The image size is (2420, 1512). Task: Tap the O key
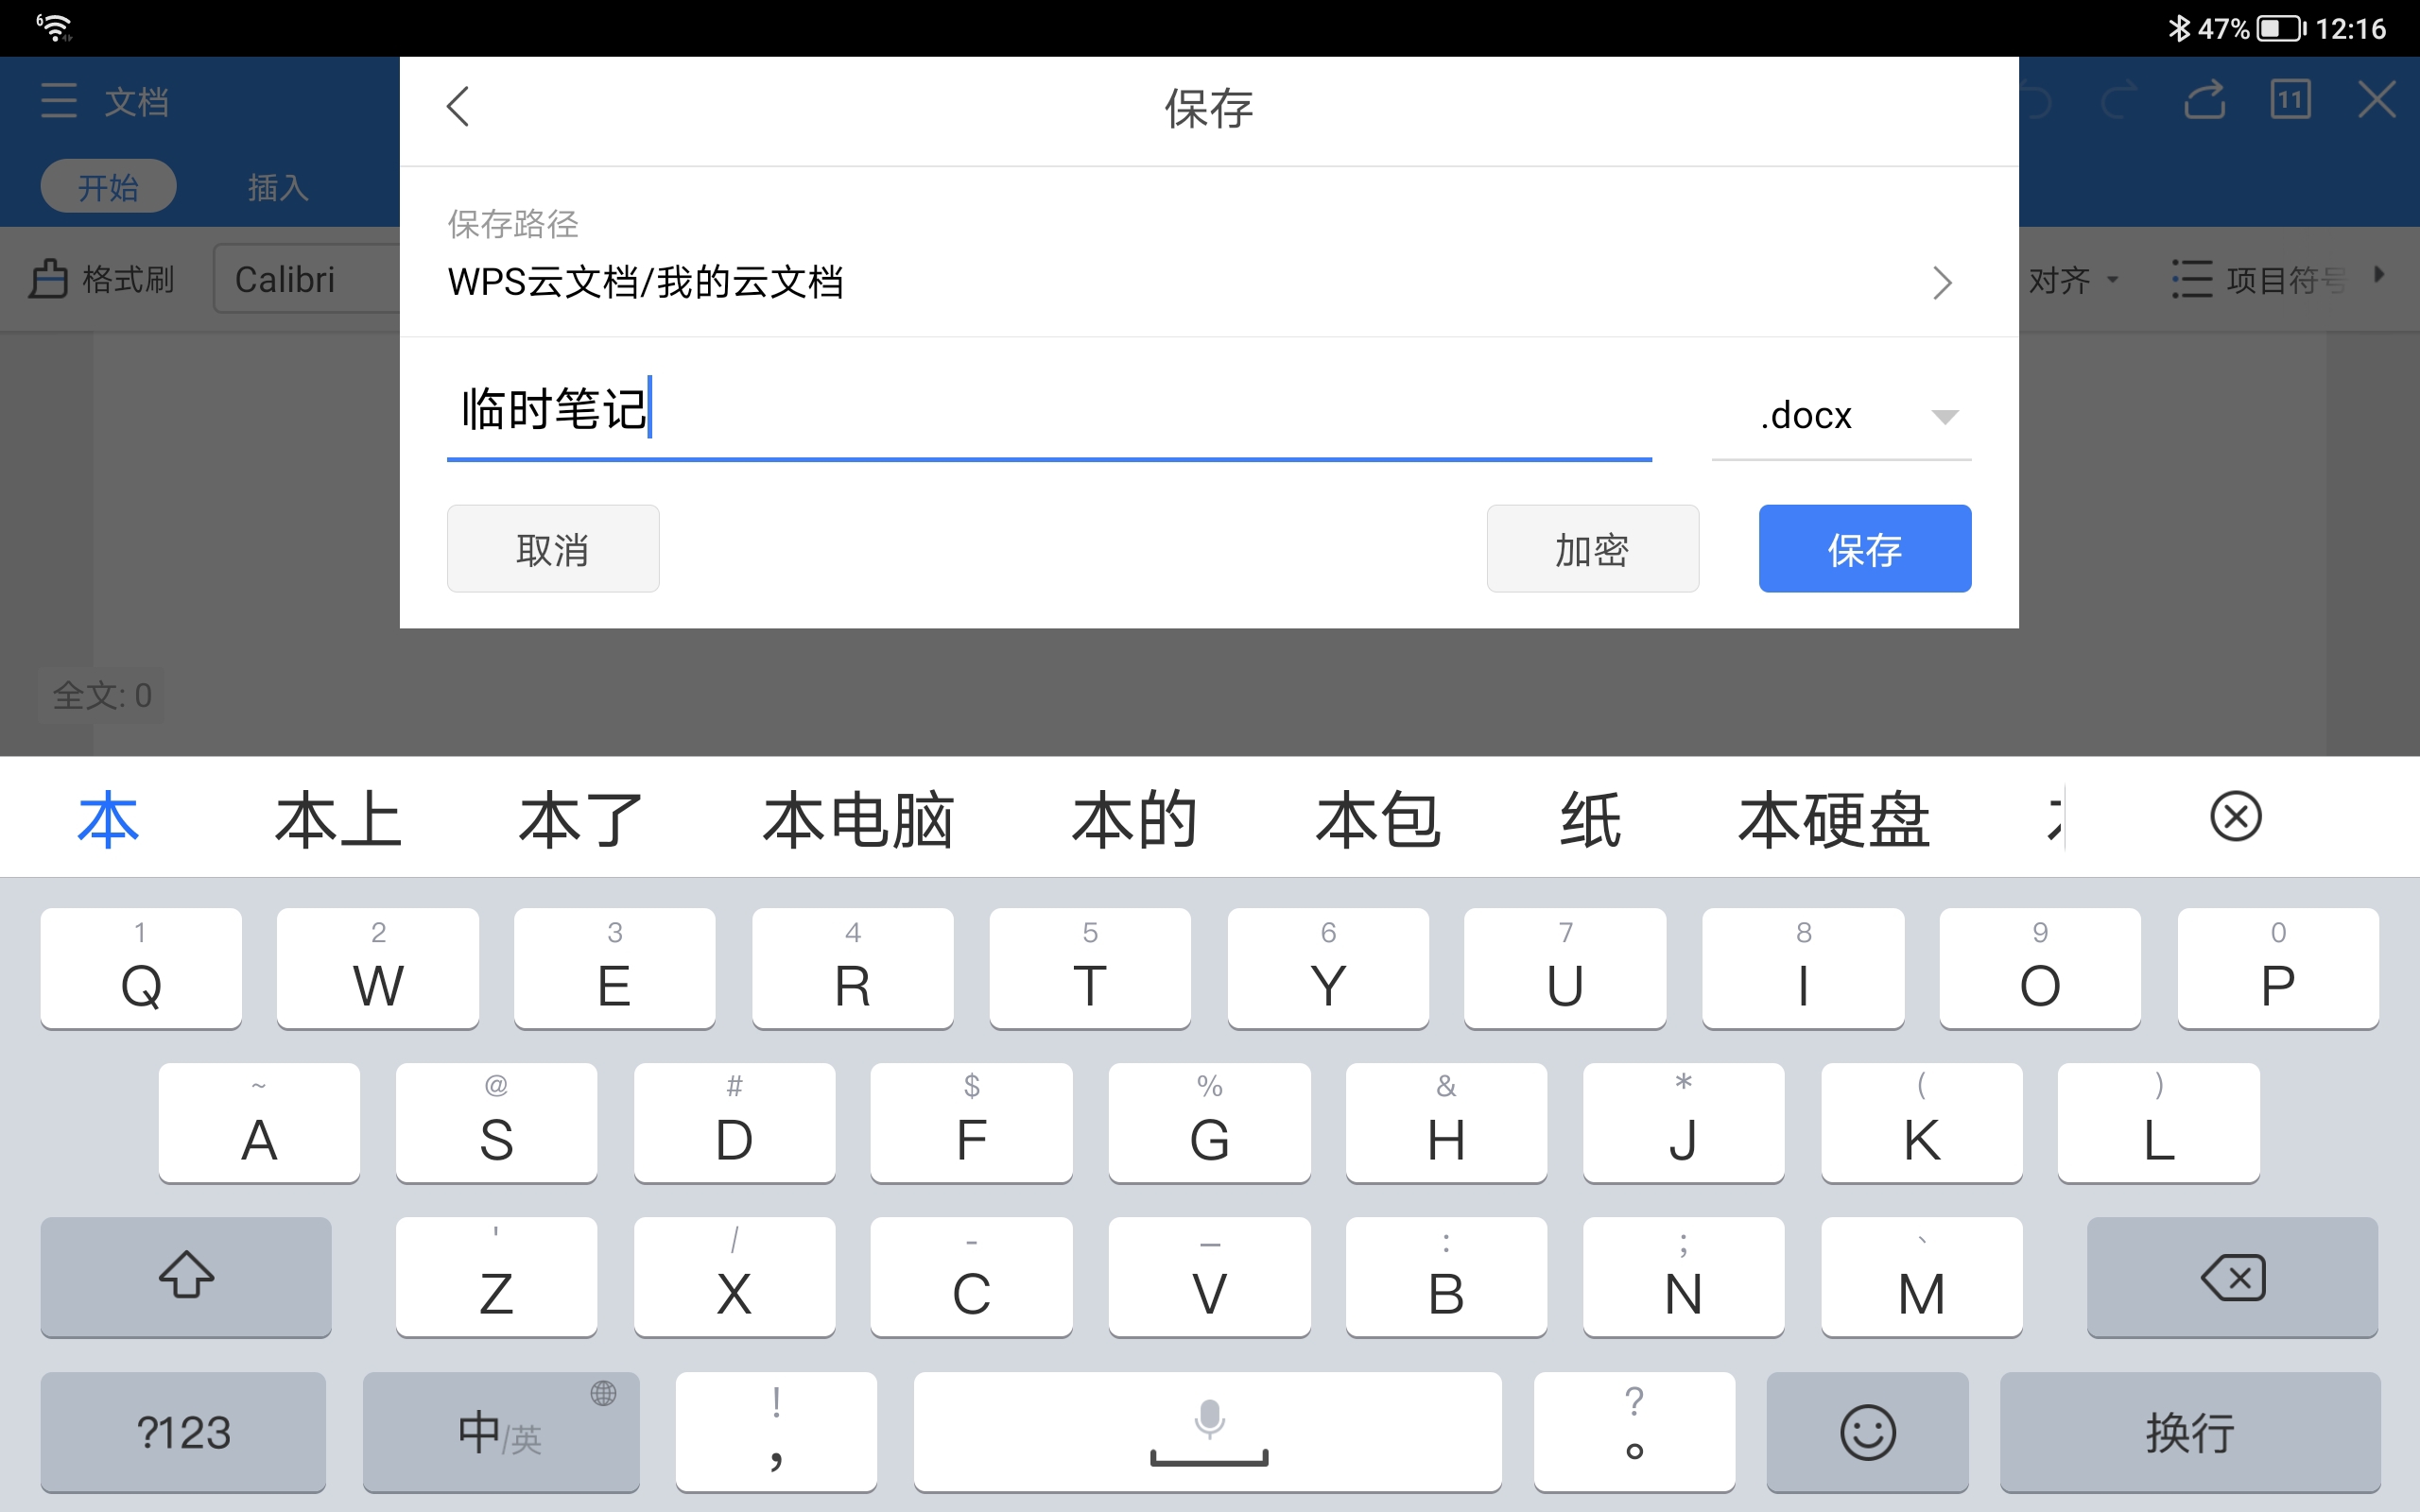pos(2040,967)
